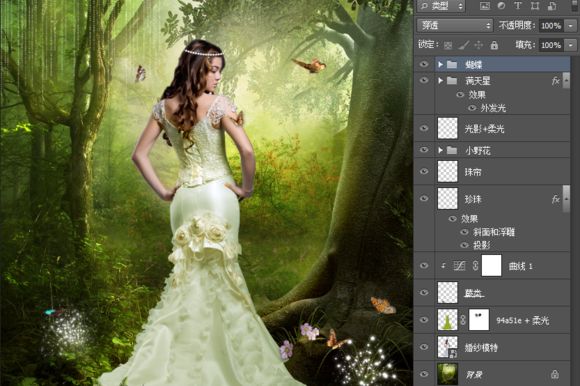Click the 蝴蝶 group folder icon
This screenshot has width=580, height=386.
(x=452, y=65)
